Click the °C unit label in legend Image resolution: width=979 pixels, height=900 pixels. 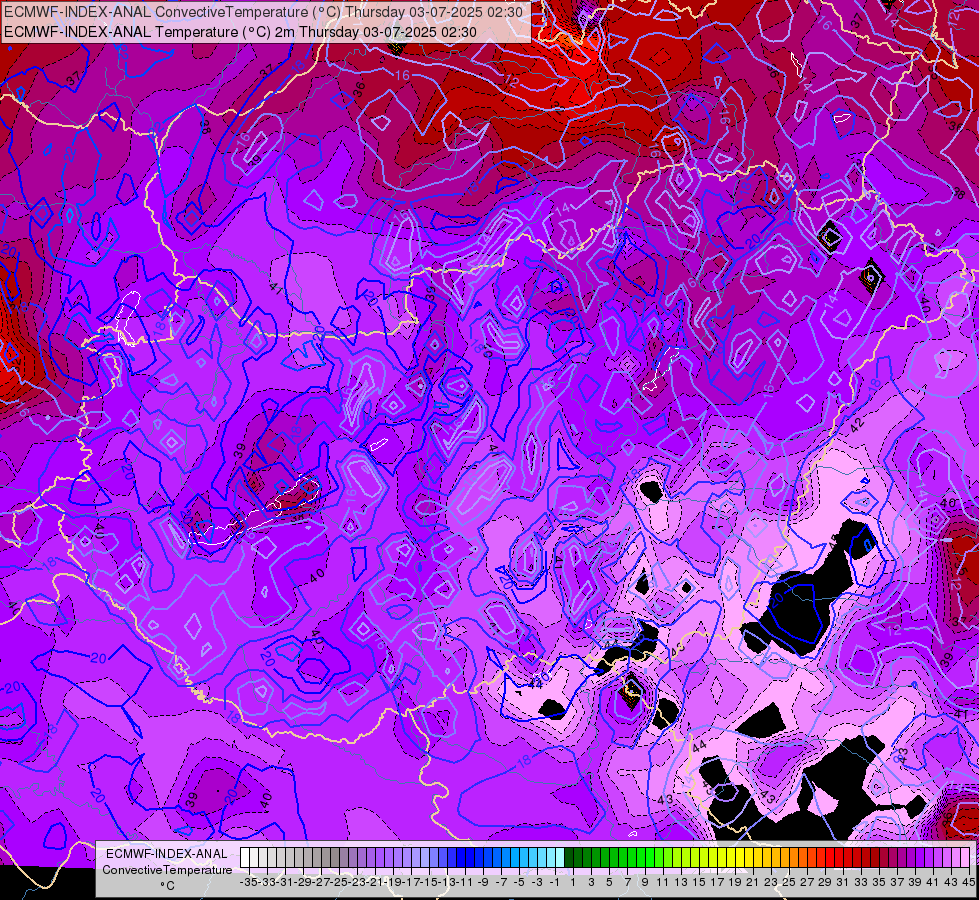tap(167, 886)
